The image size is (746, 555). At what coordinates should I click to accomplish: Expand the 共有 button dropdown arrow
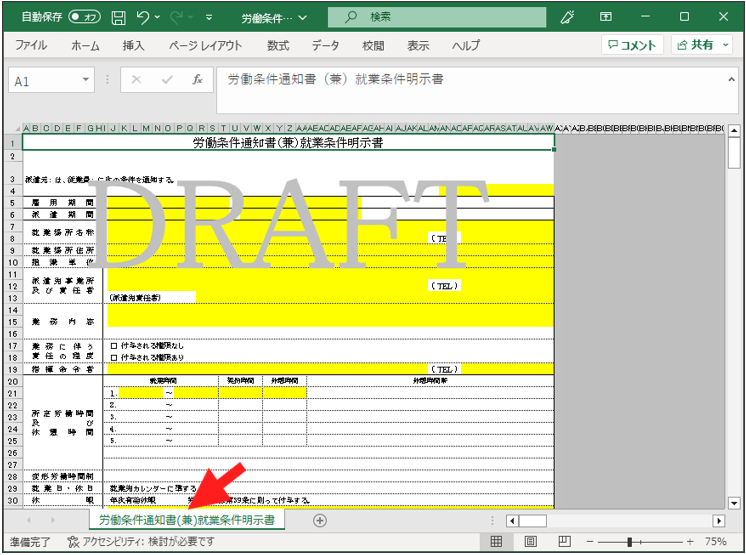pos(726,45)
